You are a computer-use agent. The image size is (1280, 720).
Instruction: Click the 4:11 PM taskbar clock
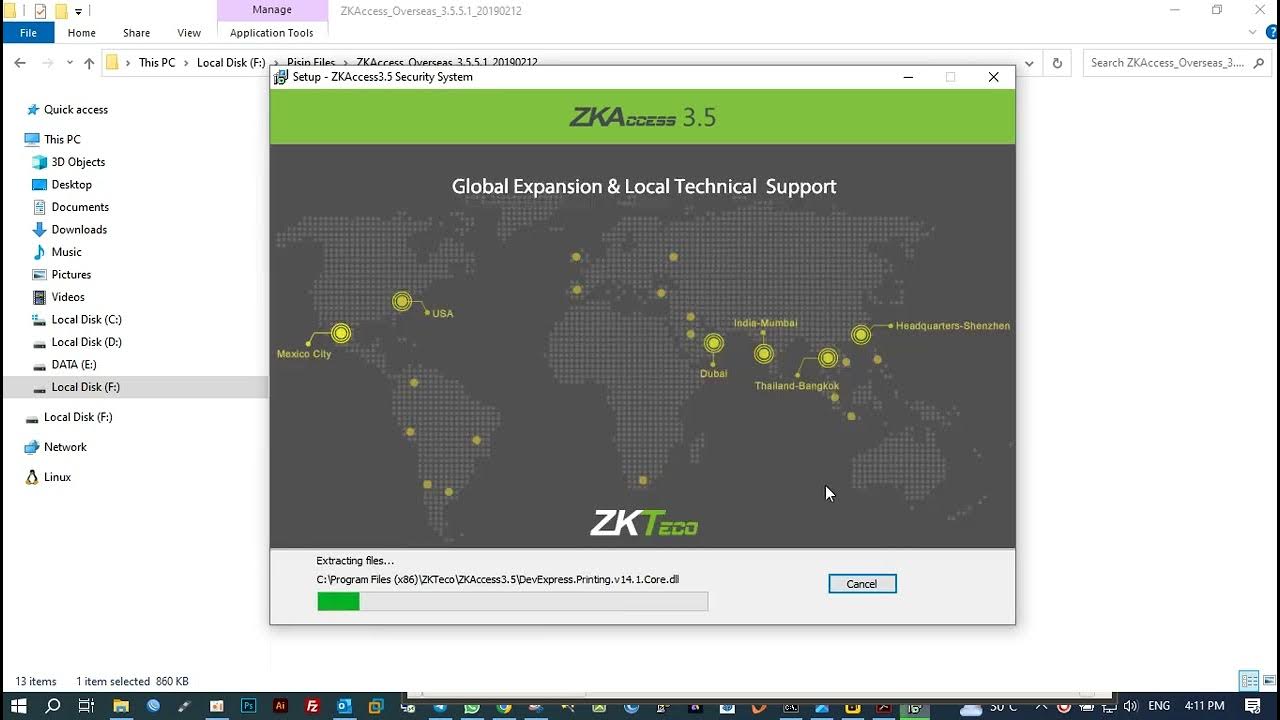tap(1204, 706)
